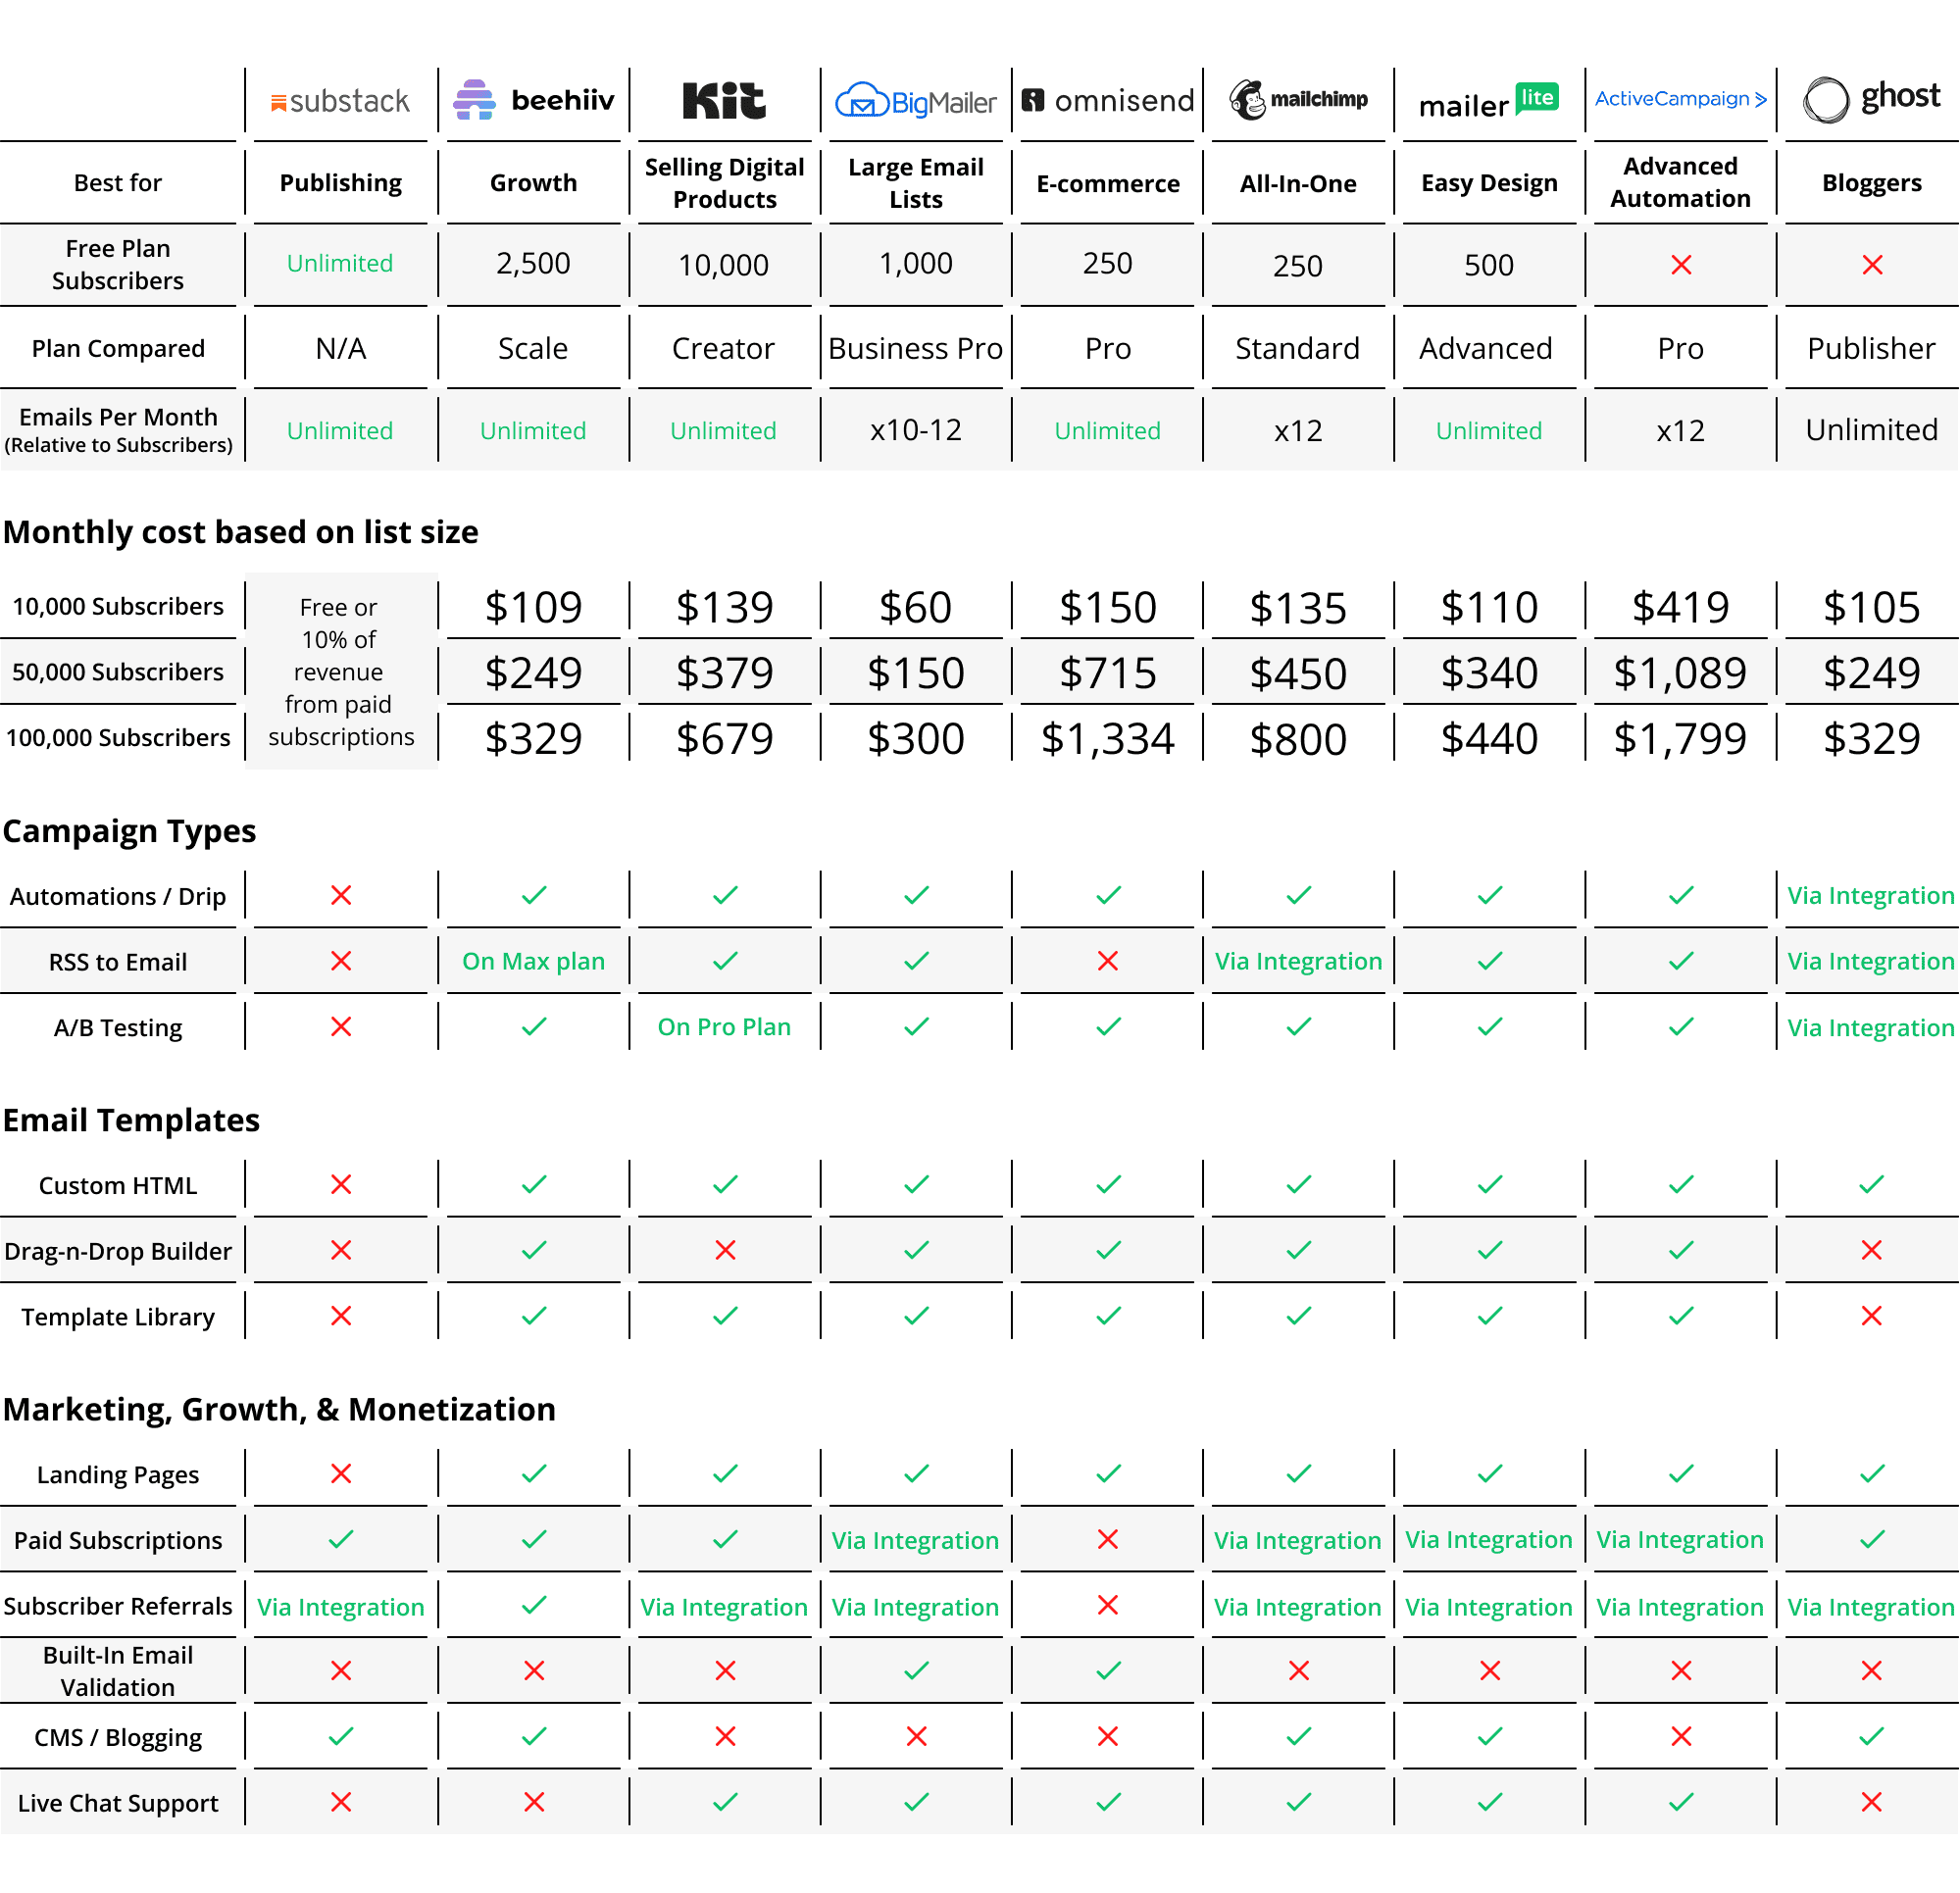Toggle beehiiv's Automations / Drip checkmark
Screen dimensions: 1960x1893
[x=533, y=895]
